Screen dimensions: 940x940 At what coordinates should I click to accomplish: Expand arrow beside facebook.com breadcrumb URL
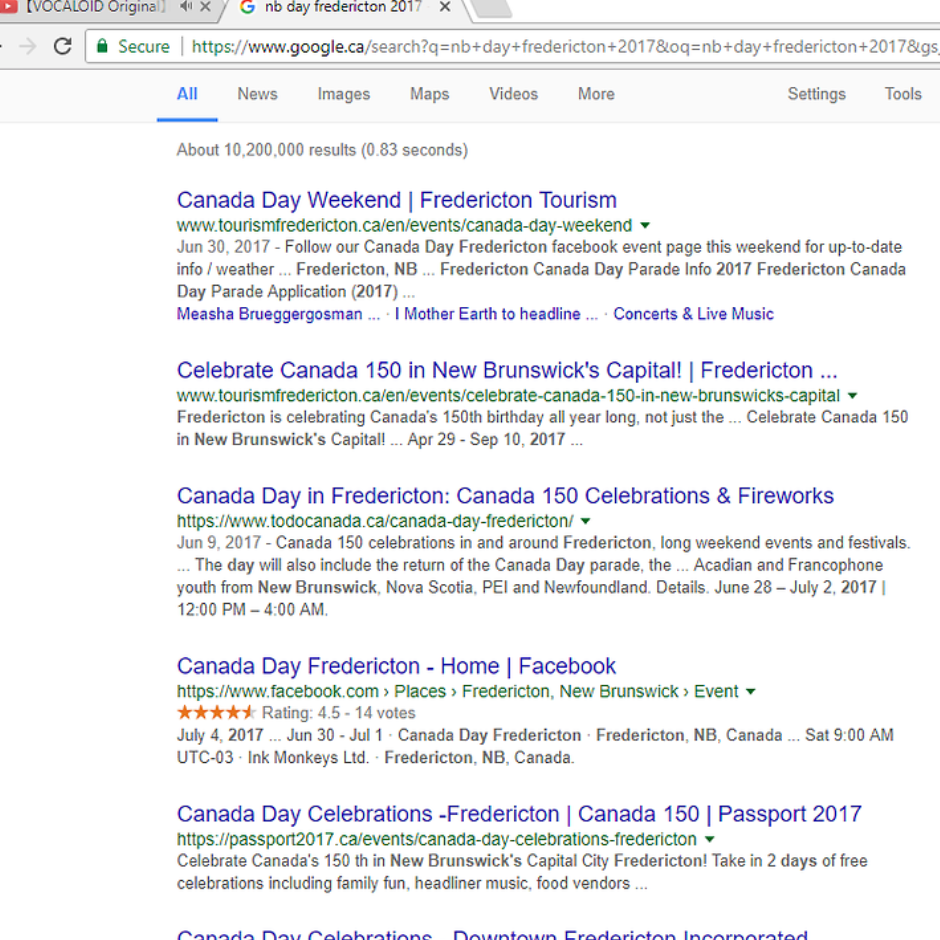pos(751,692)
